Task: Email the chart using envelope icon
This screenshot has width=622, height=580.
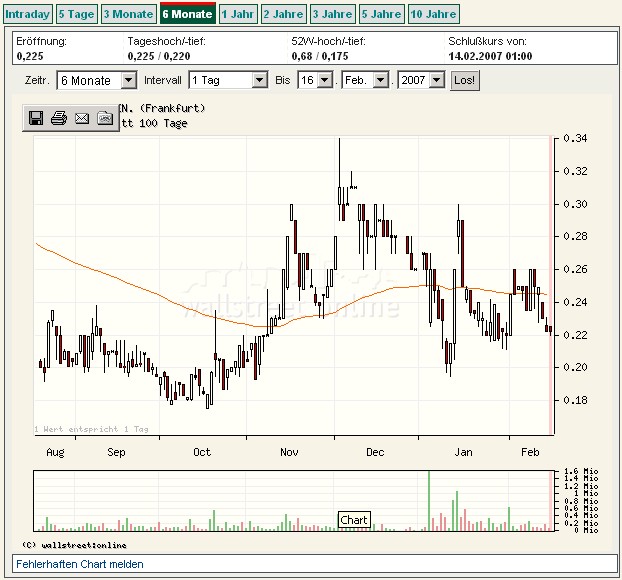Action: click(x=82, y=118)
